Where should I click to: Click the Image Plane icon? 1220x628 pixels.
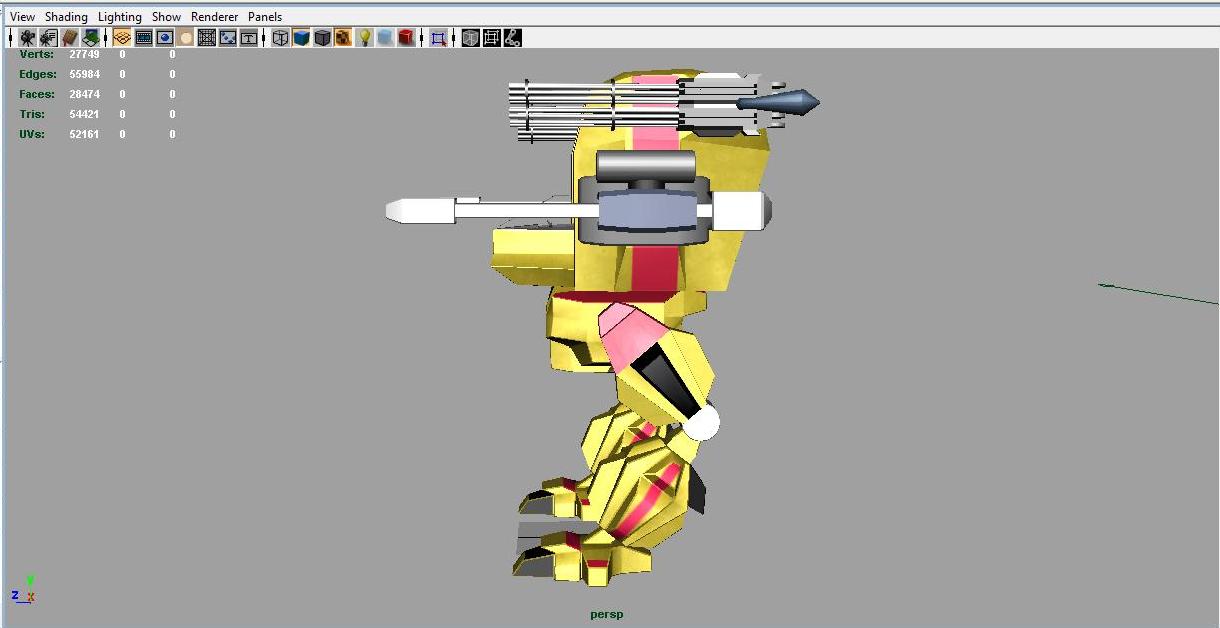tap(90, 38)
